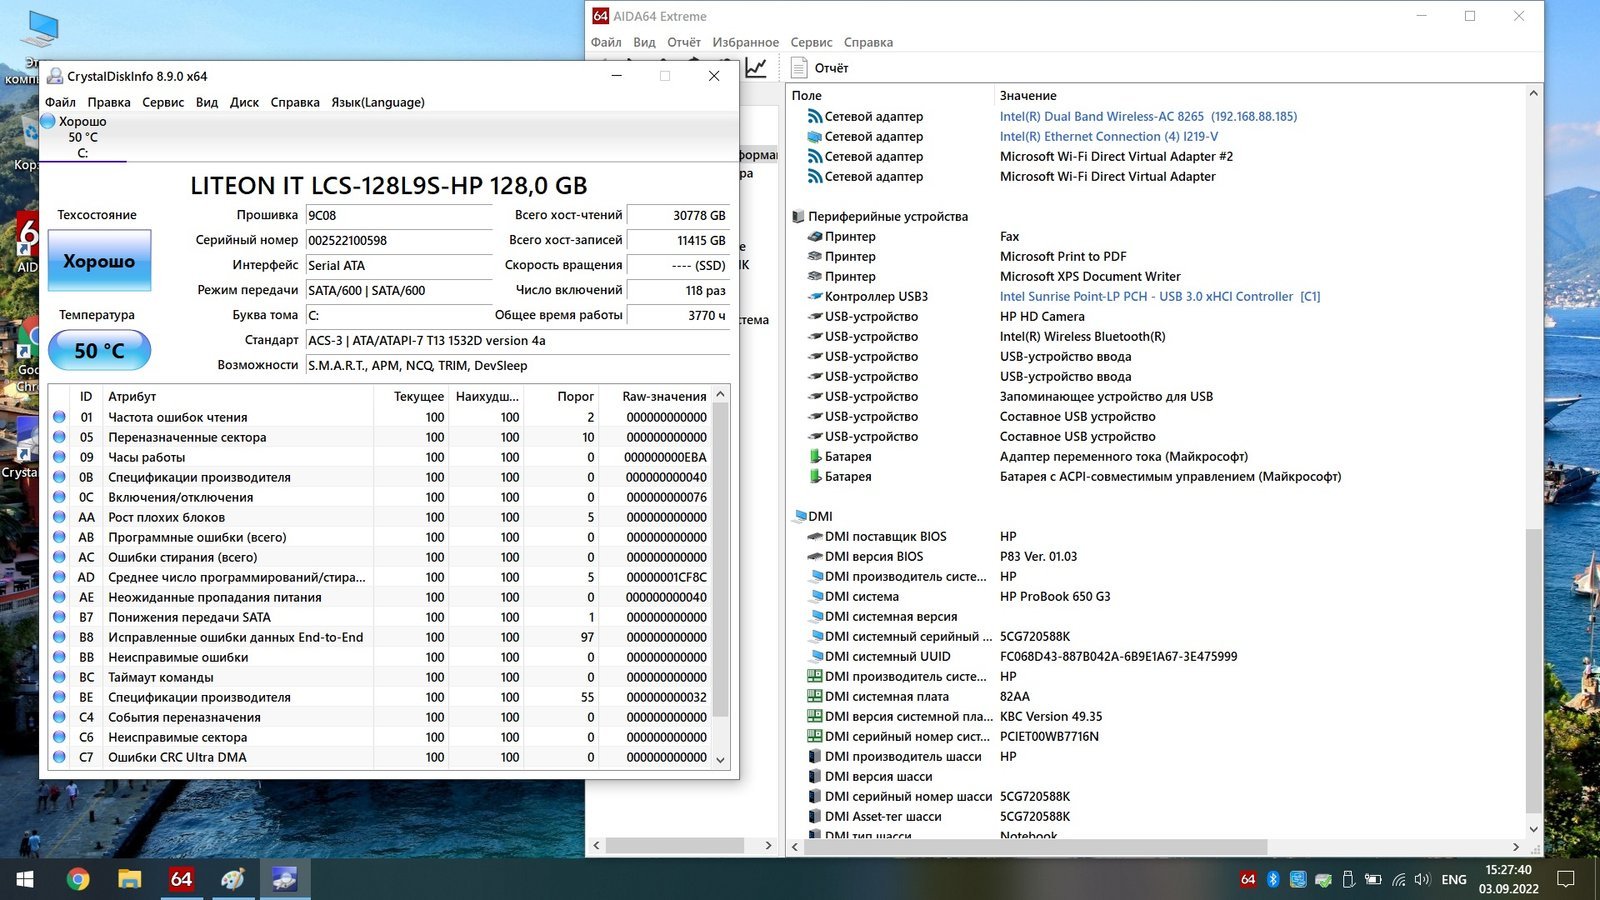1600x900 pixels.
Task: Select the DMI системный UUID row
Action: tap(1156, 656)
